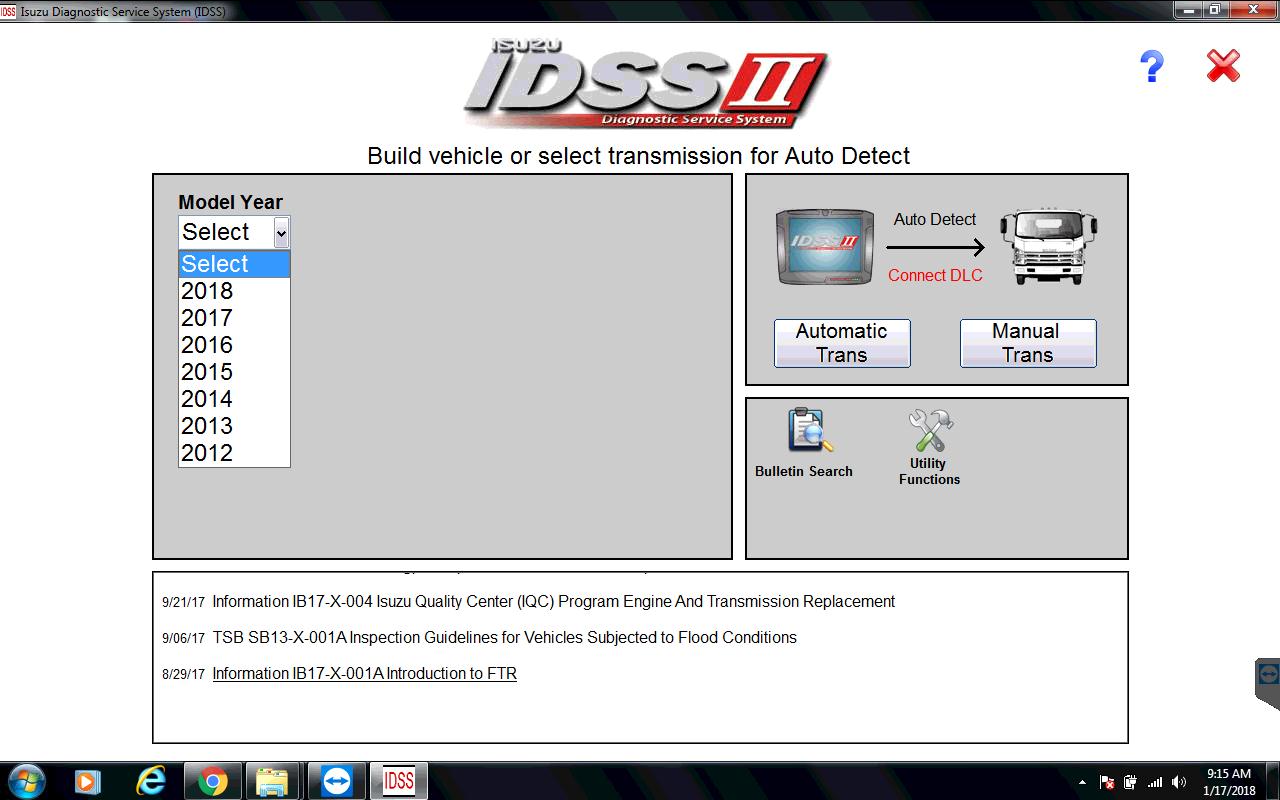Open Internet Explorer from taskbar
This screenshot has height=800, width=1280.
point(151,781)
